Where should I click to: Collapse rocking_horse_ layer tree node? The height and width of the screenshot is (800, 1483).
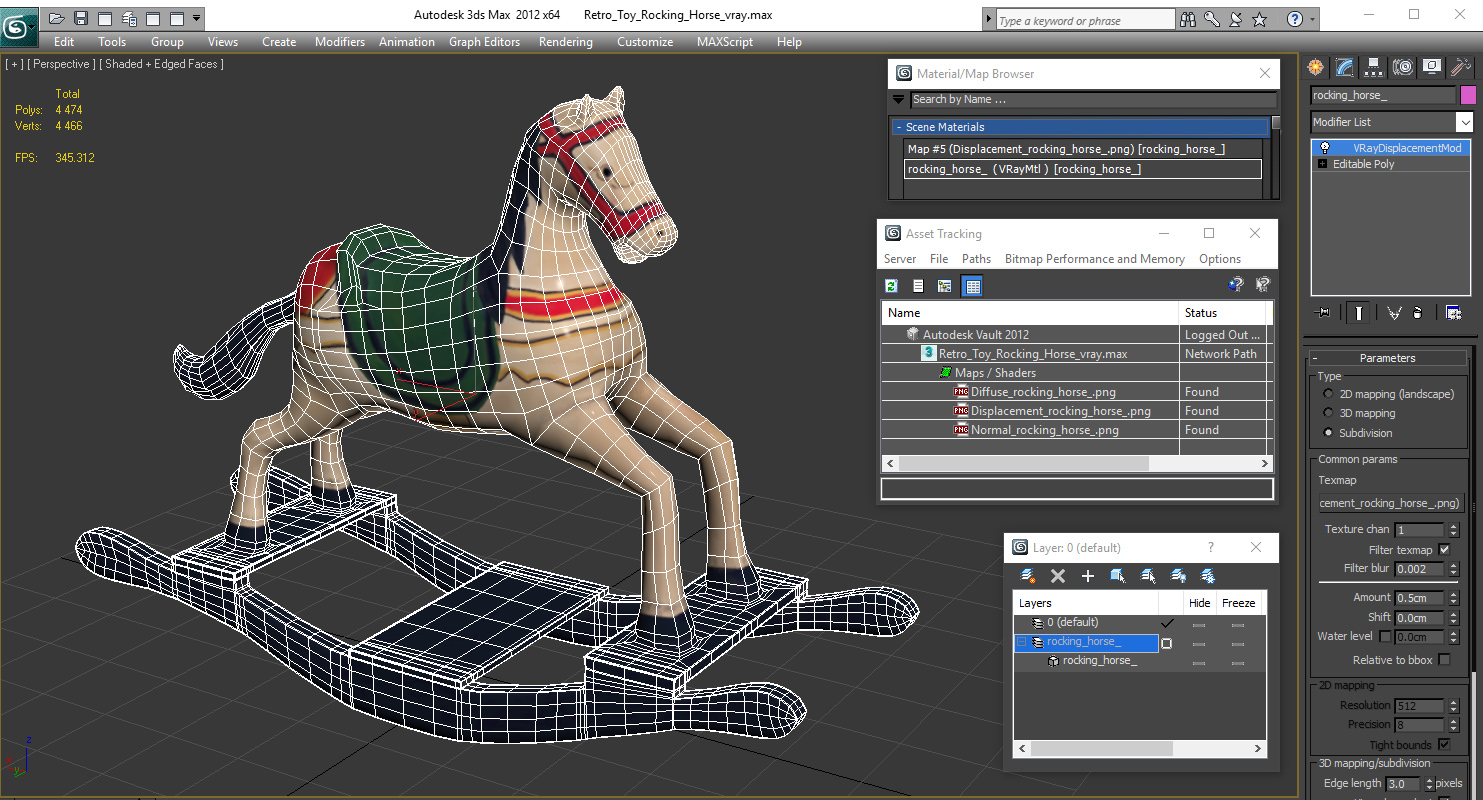point(1022,642)
